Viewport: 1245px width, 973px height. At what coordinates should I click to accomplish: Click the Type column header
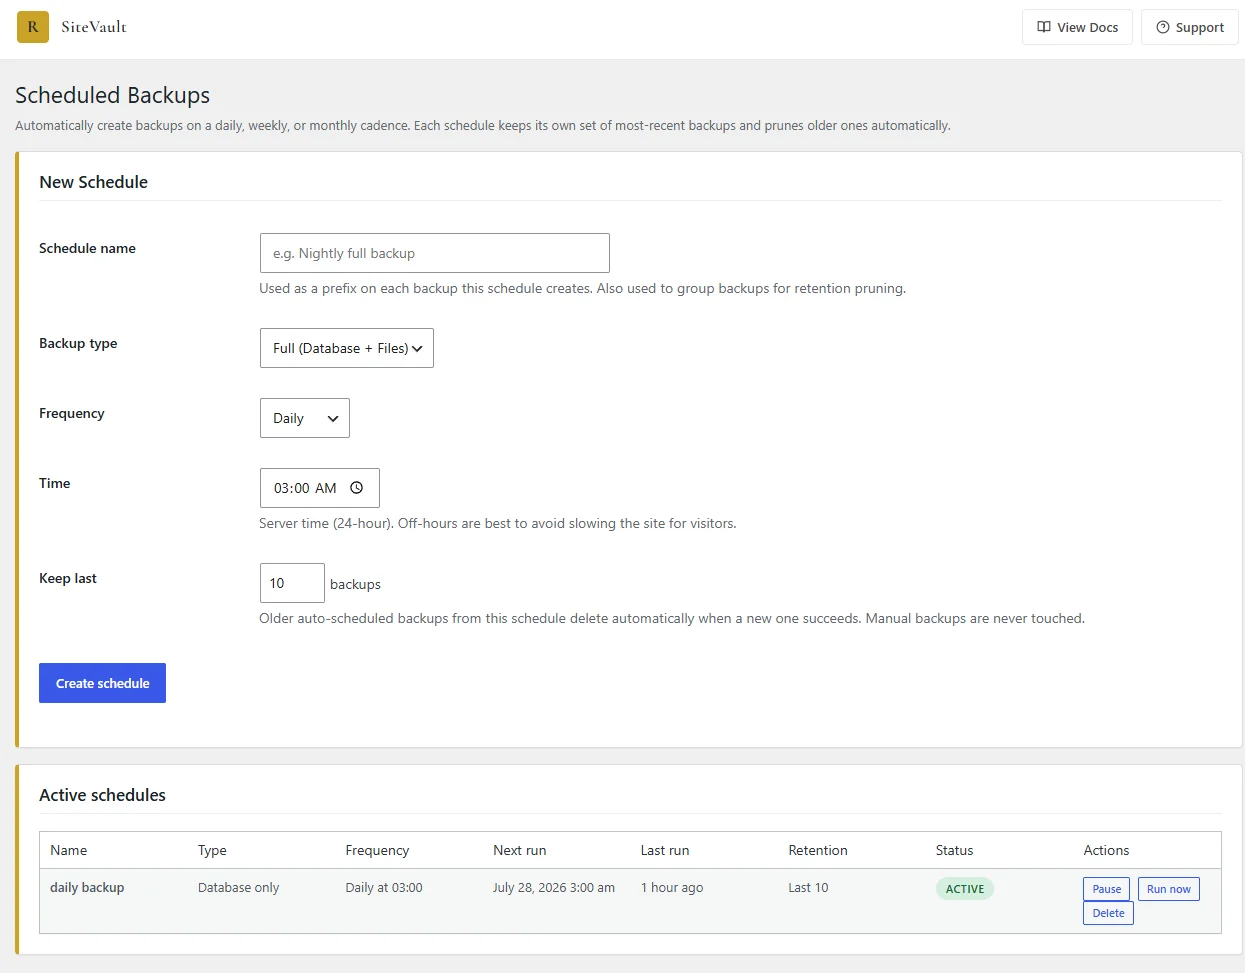(212, 850)
